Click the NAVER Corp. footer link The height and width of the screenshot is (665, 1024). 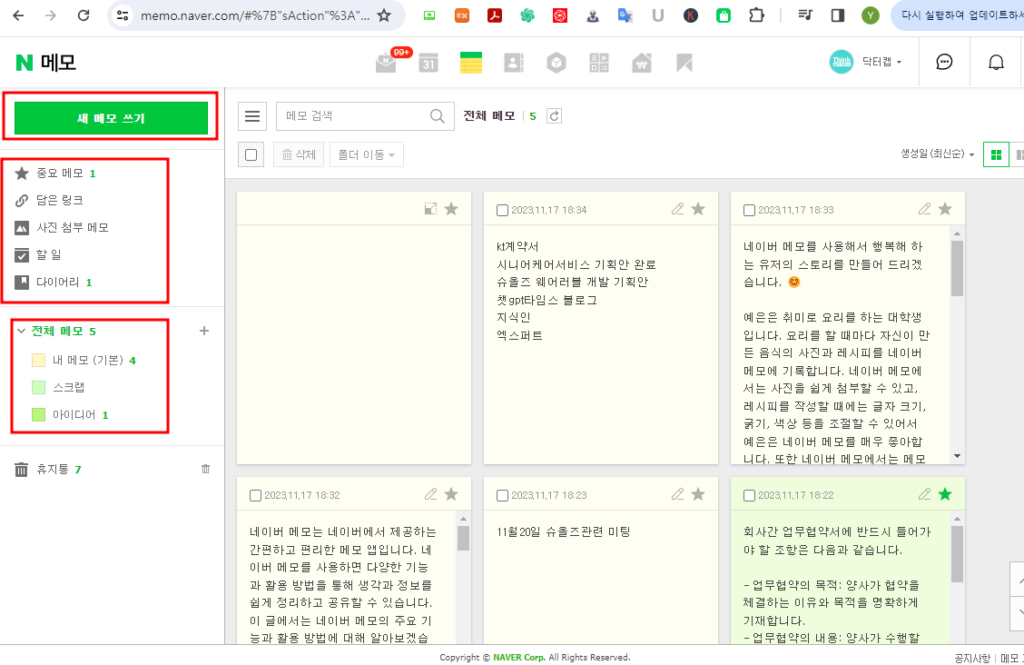pyautogui.click(x=519, y=658)
